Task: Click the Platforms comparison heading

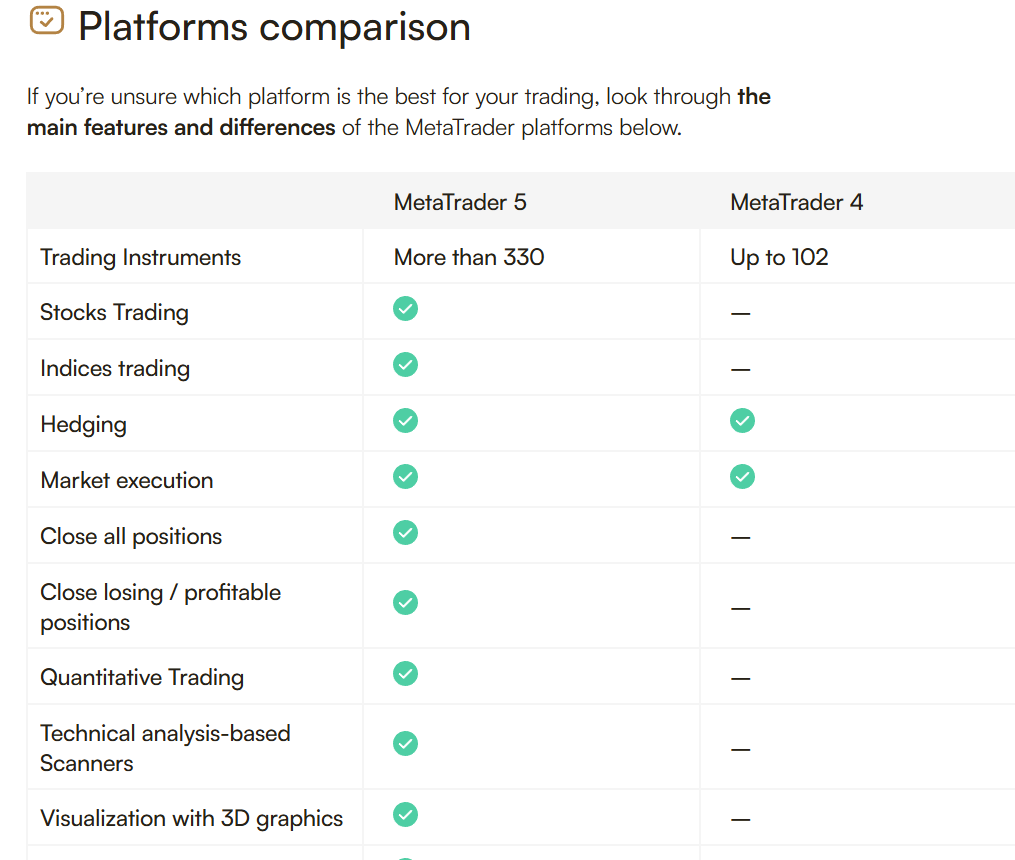Action: coord(274,27)
